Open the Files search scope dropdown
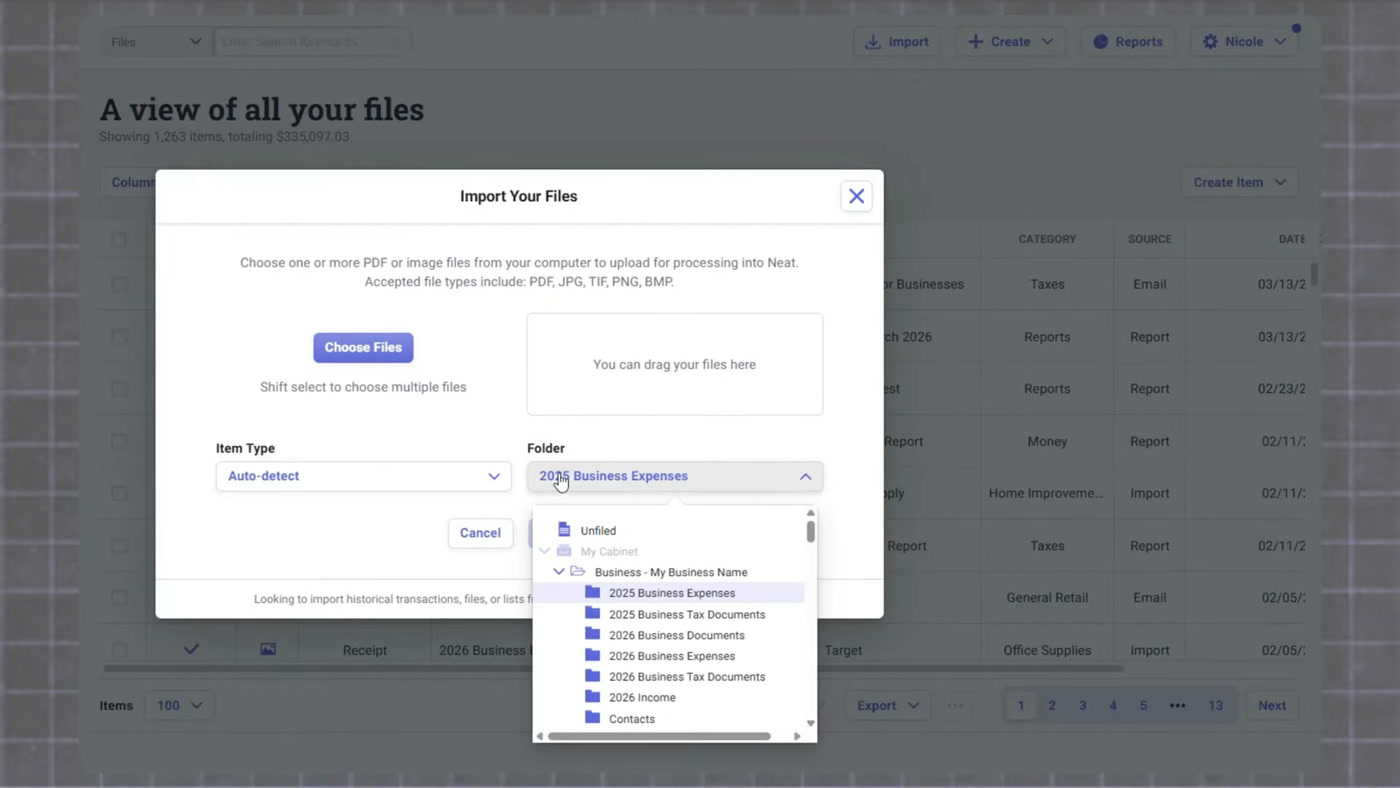 [x=156, y=42]
